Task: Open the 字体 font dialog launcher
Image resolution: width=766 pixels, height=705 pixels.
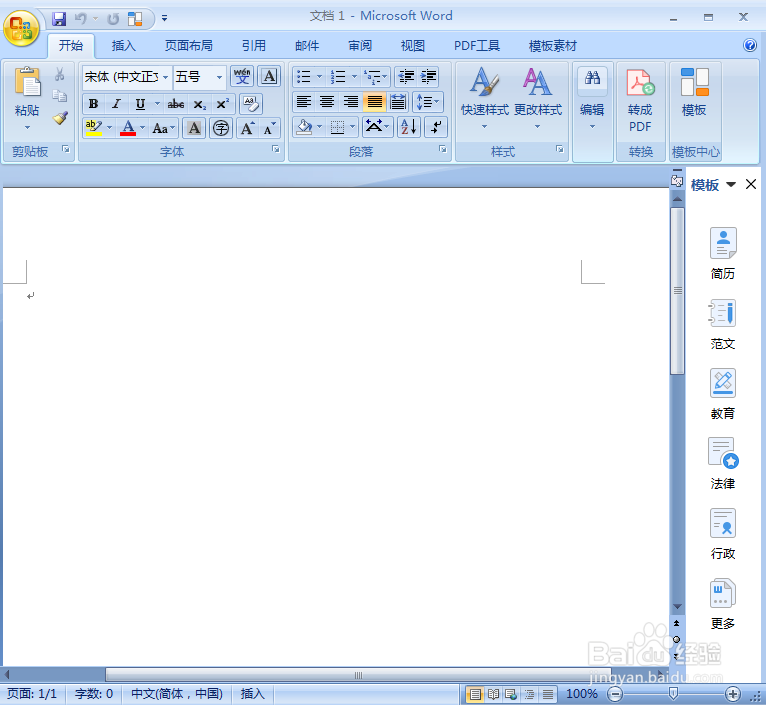Action: click(x=276, y=150)
